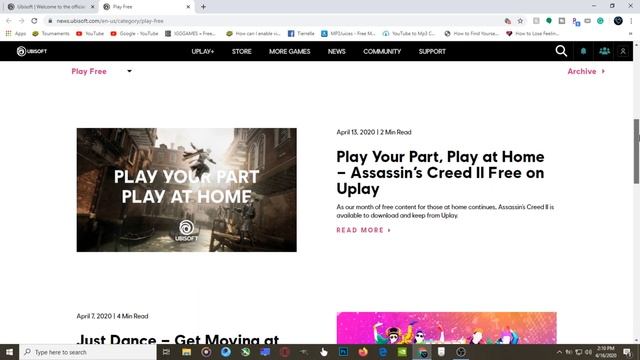Open the YouTube to Mp3 bookmark
640x360 pixels.
pyautogui.click(x=409, y=33)
